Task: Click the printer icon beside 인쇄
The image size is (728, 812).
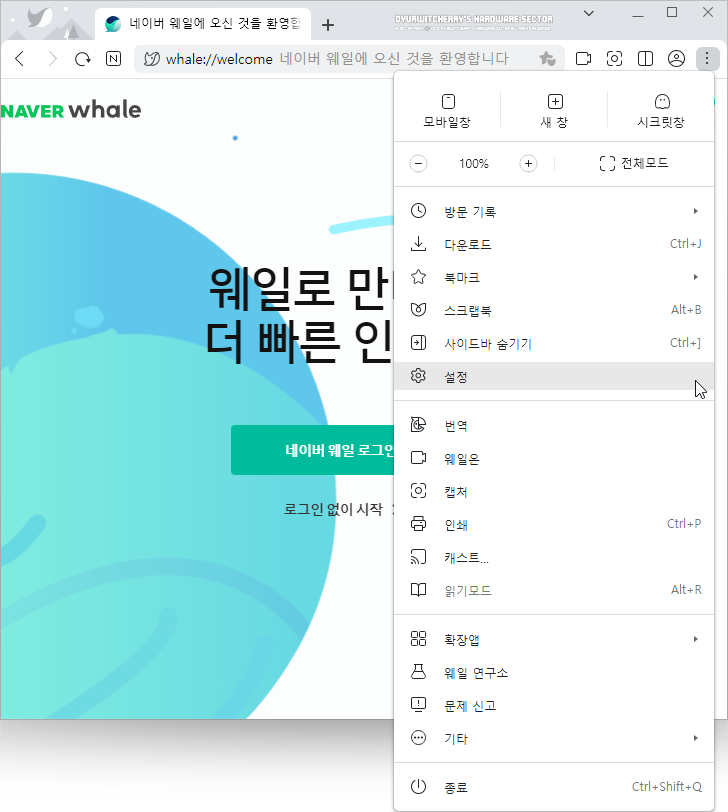Action: coord(418,524)
